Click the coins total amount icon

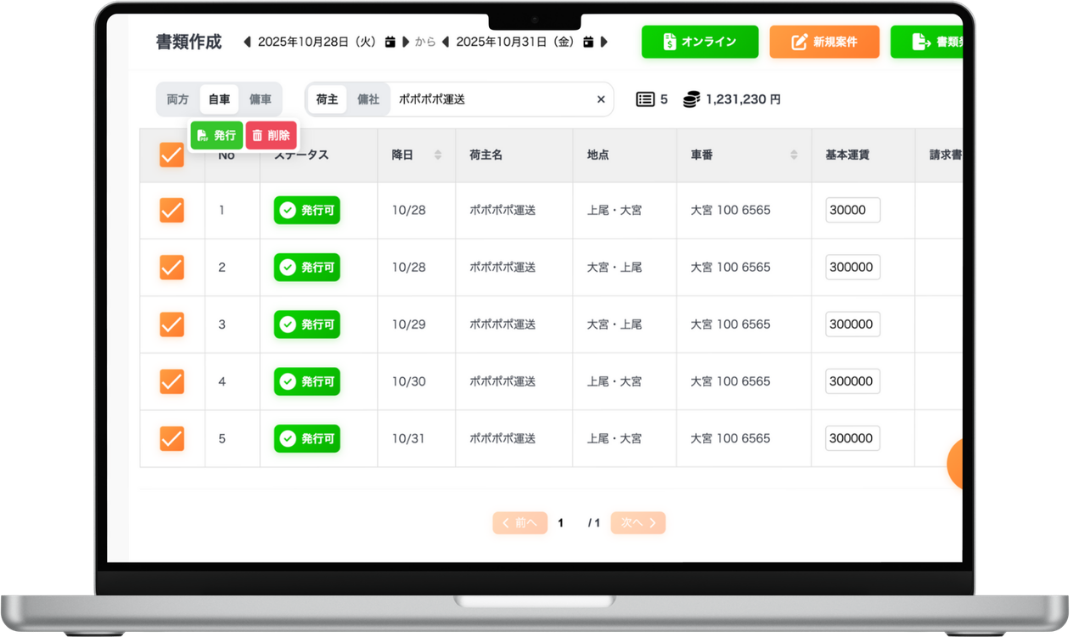(x=692, y=99)
